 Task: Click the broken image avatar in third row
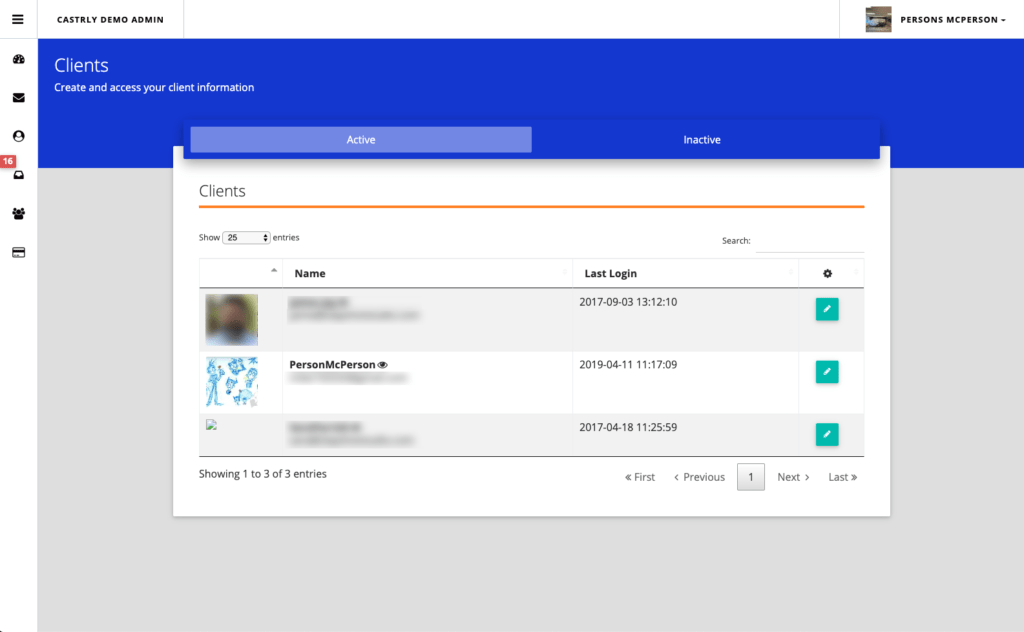click(x=211, y=424)
